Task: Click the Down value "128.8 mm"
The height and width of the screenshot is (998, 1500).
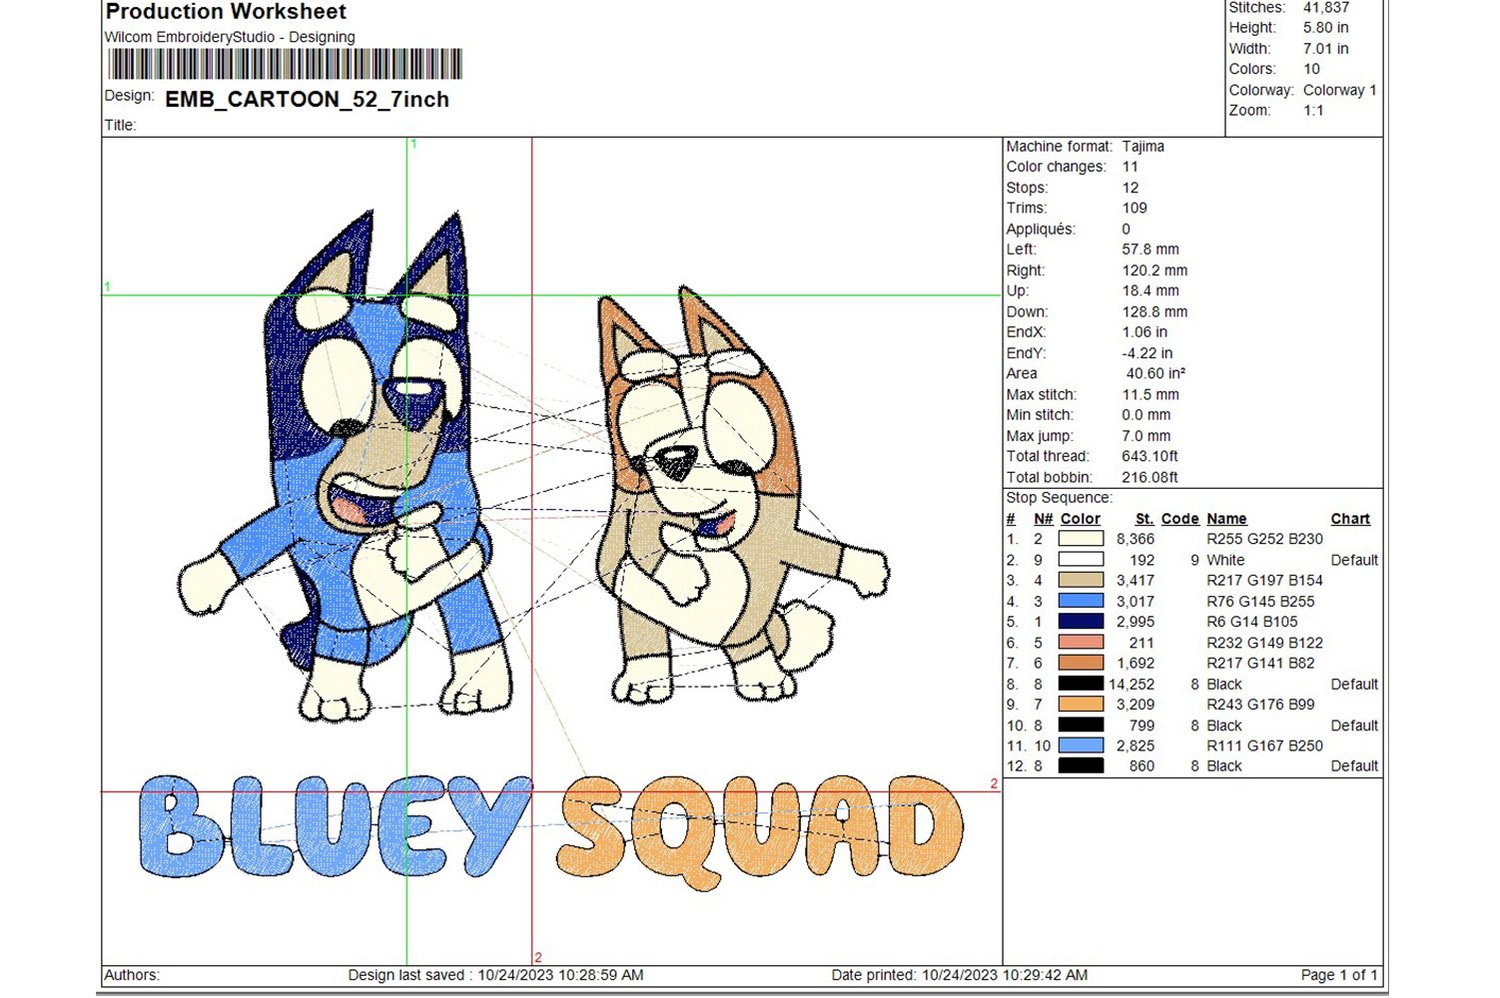Action: coord(1155,312)
